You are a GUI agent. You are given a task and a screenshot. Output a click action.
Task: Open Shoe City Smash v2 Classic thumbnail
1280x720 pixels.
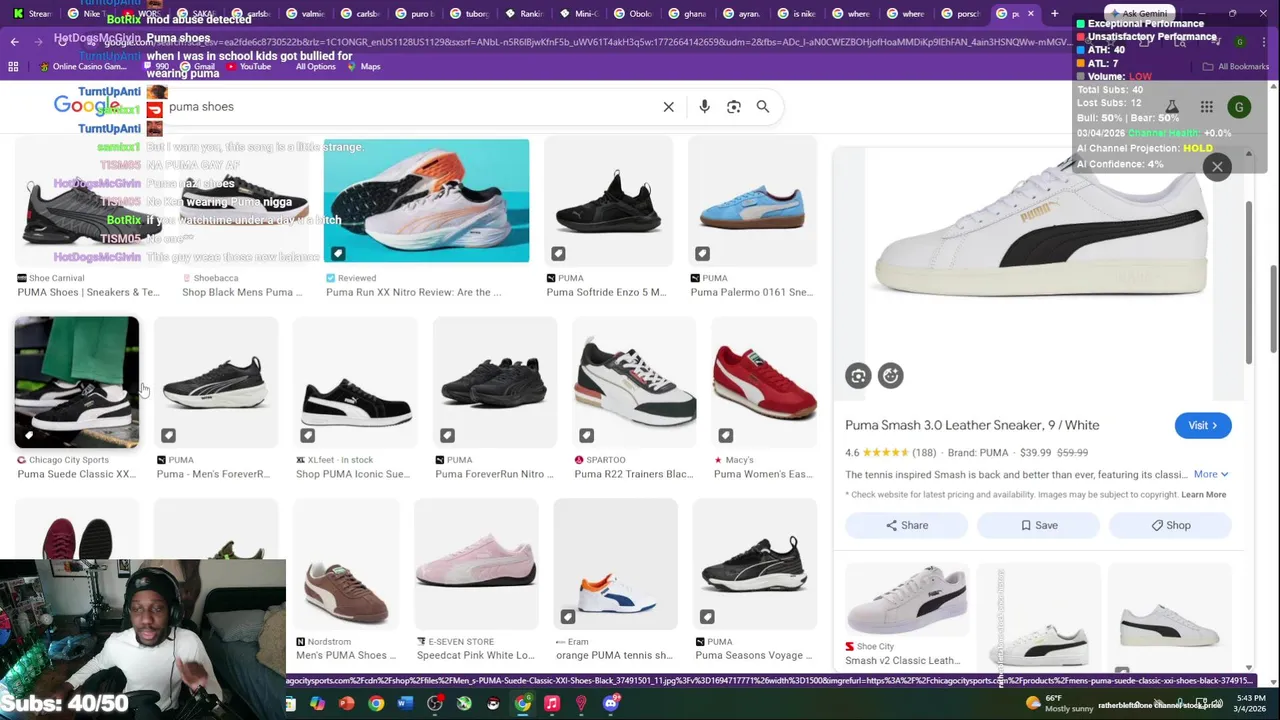tap(906, 600)
